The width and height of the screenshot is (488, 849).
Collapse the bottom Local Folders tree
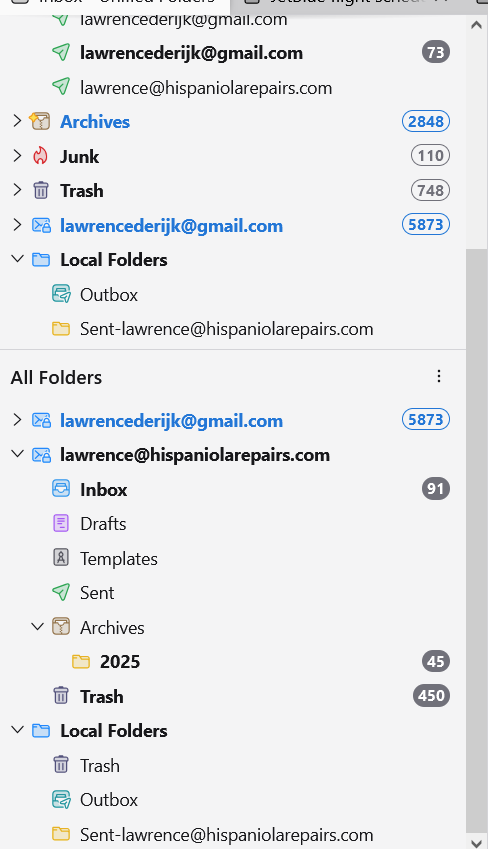tap(17, 730)
